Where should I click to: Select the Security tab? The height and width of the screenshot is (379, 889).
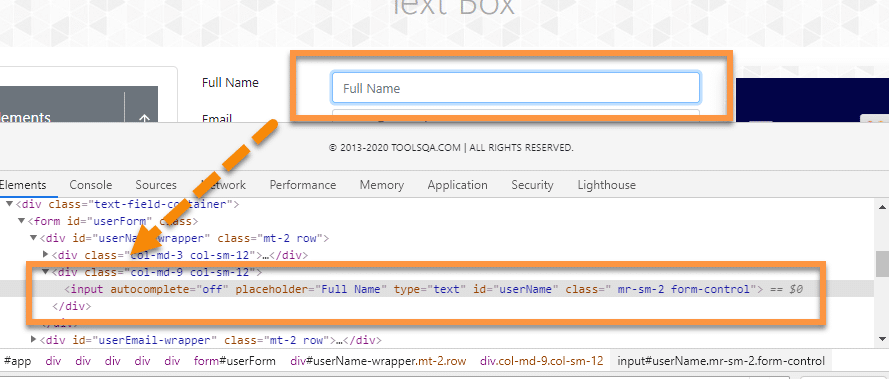(x=532, y=185)
